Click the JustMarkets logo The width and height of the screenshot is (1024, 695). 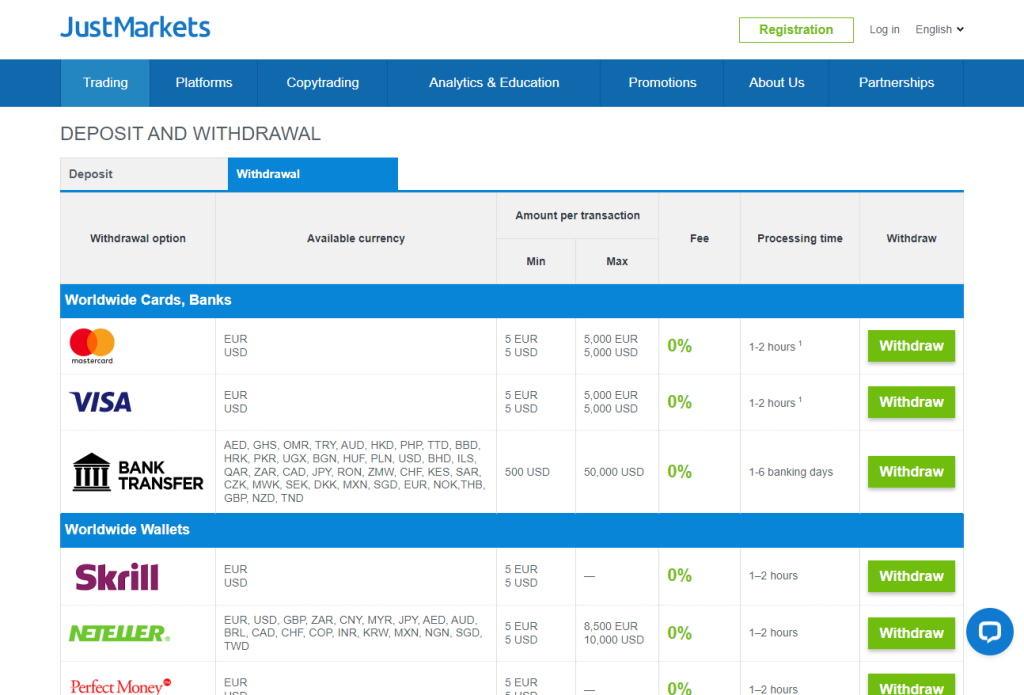[135, 27]
